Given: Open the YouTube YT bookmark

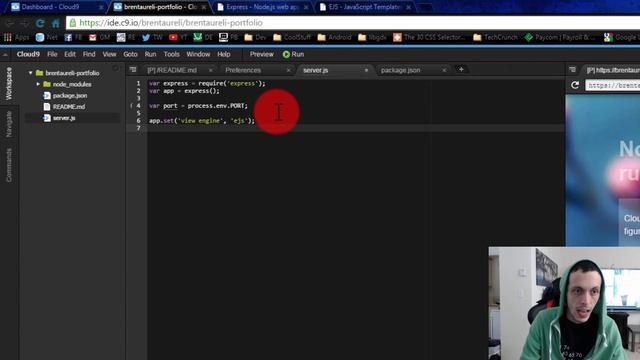Looking at the screenshot, I should click(x=178, y=38).
